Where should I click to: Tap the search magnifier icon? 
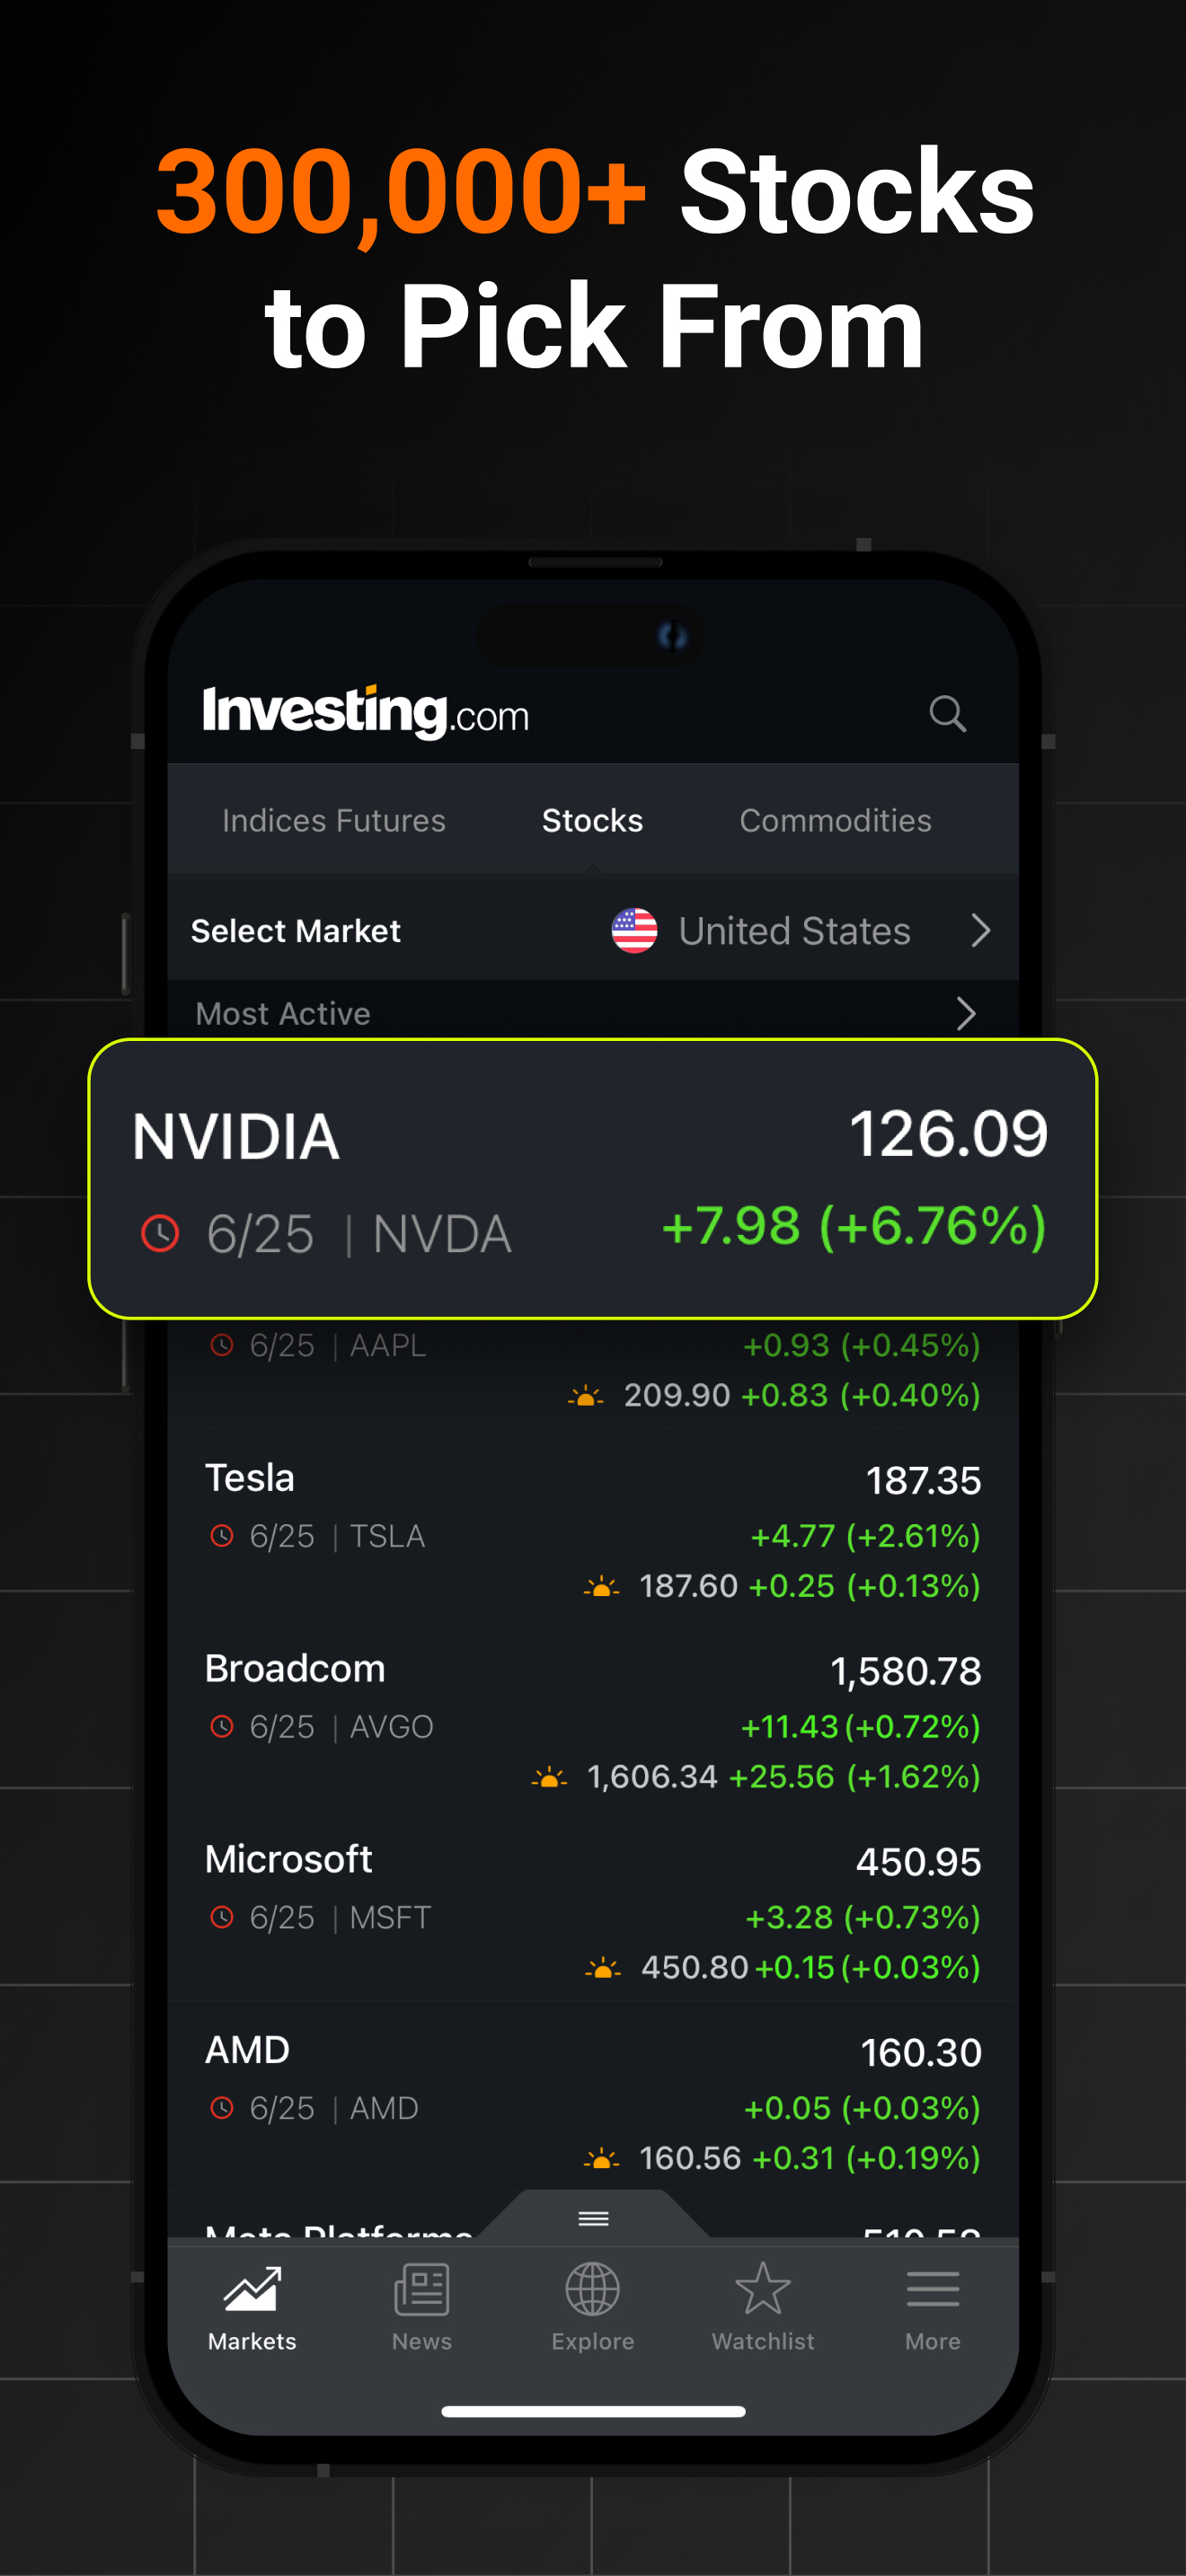pyautogui.click(x=947, y=714)
